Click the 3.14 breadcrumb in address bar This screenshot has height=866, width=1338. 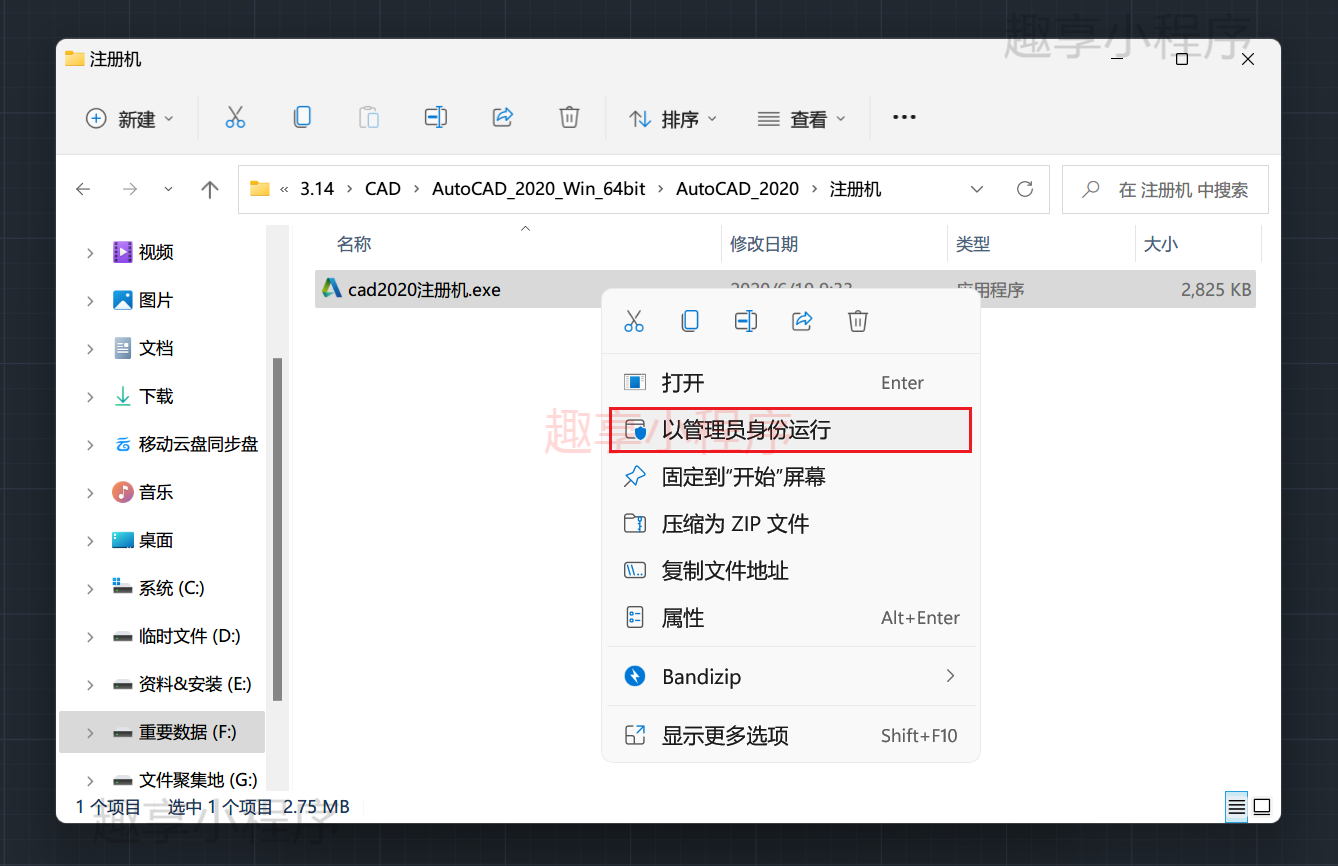(x=317, y=189)
